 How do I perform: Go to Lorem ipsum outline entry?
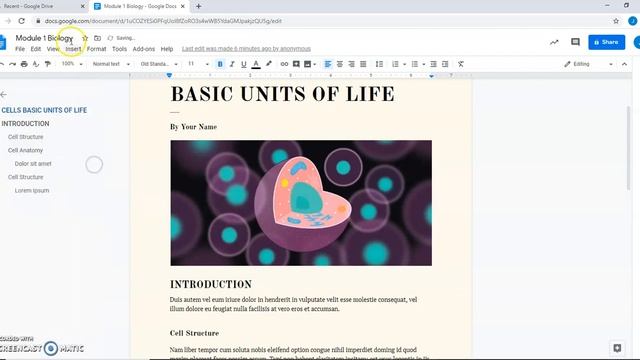pyautogui.click(x=32, y=191)
